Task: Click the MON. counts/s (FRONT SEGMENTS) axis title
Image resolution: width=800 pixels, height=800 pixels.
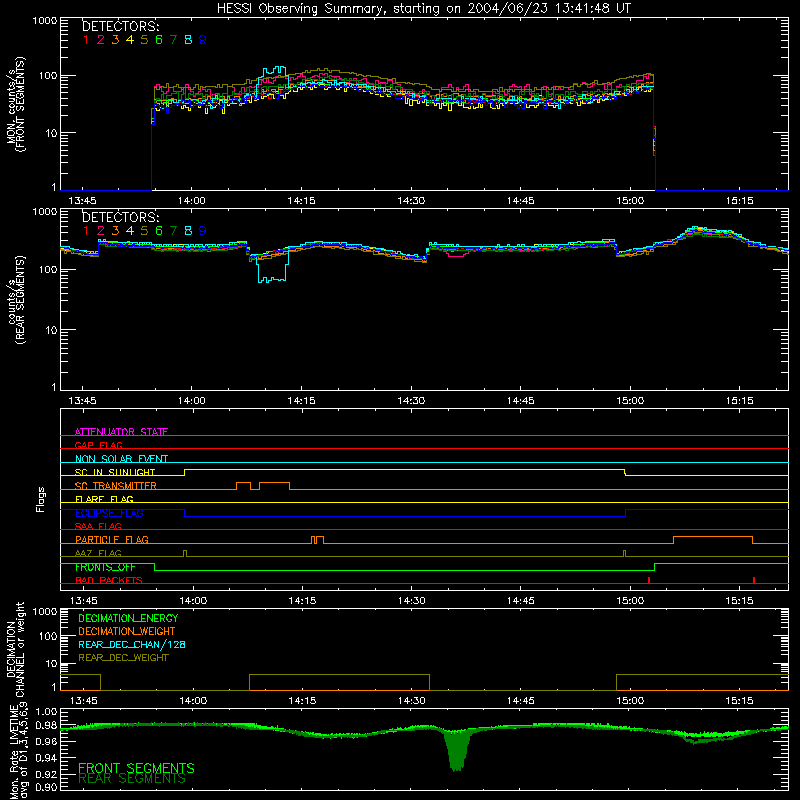Action: [x=15, y=104]
